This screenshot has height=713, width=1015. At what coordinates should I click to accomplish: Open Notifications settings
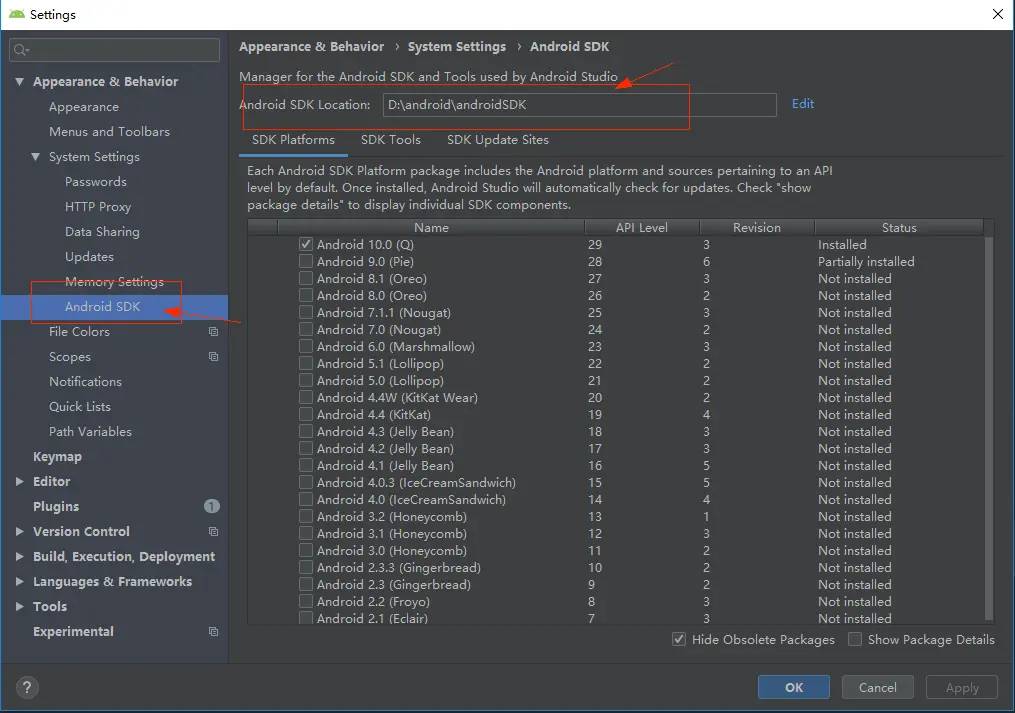tap(85, 381)
